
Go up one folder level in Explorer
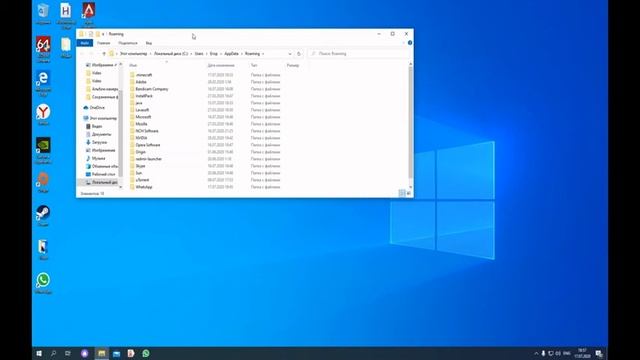pos(104,54)
